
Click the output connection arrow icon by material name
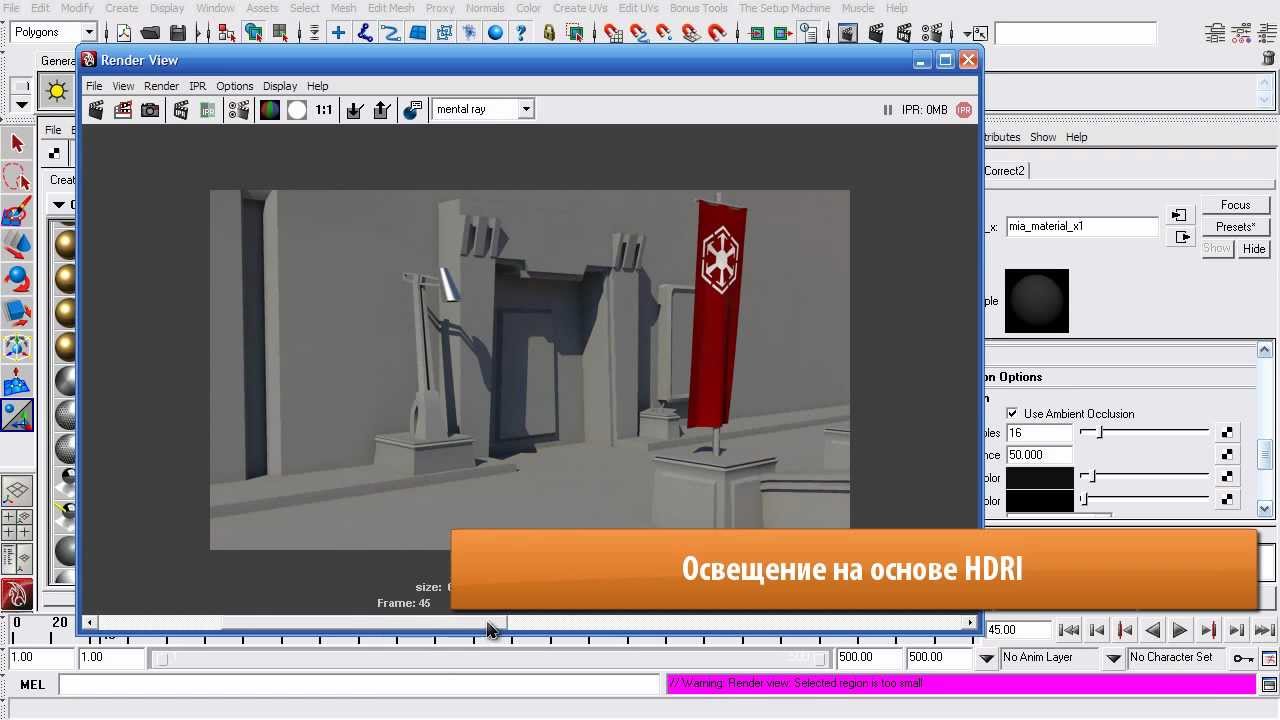1181,237
